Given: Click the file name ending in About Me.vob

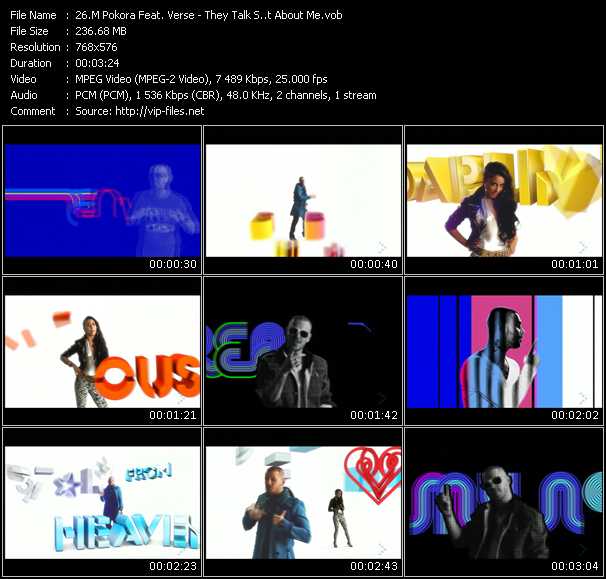Looking at the screenshot, I should coord(209,15).
